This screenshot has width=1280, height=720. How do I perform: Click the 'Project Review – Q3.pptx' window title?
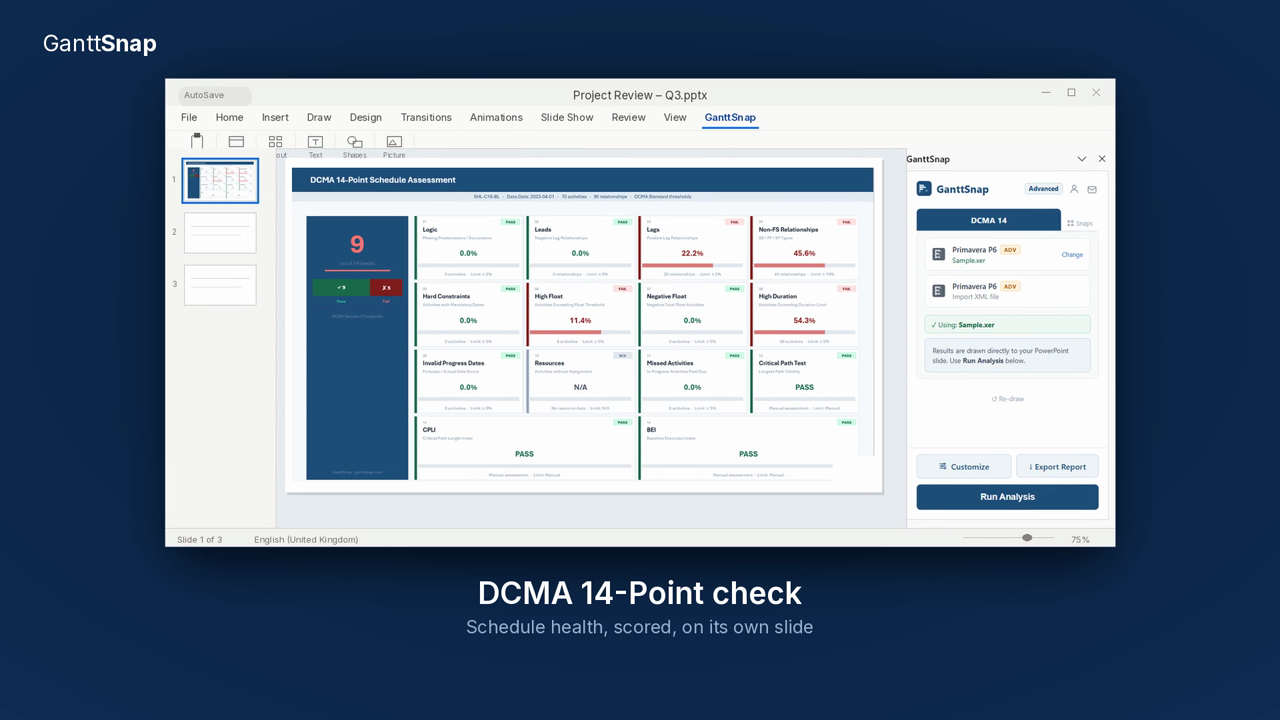pyautogui.click(x=640, y=95)
